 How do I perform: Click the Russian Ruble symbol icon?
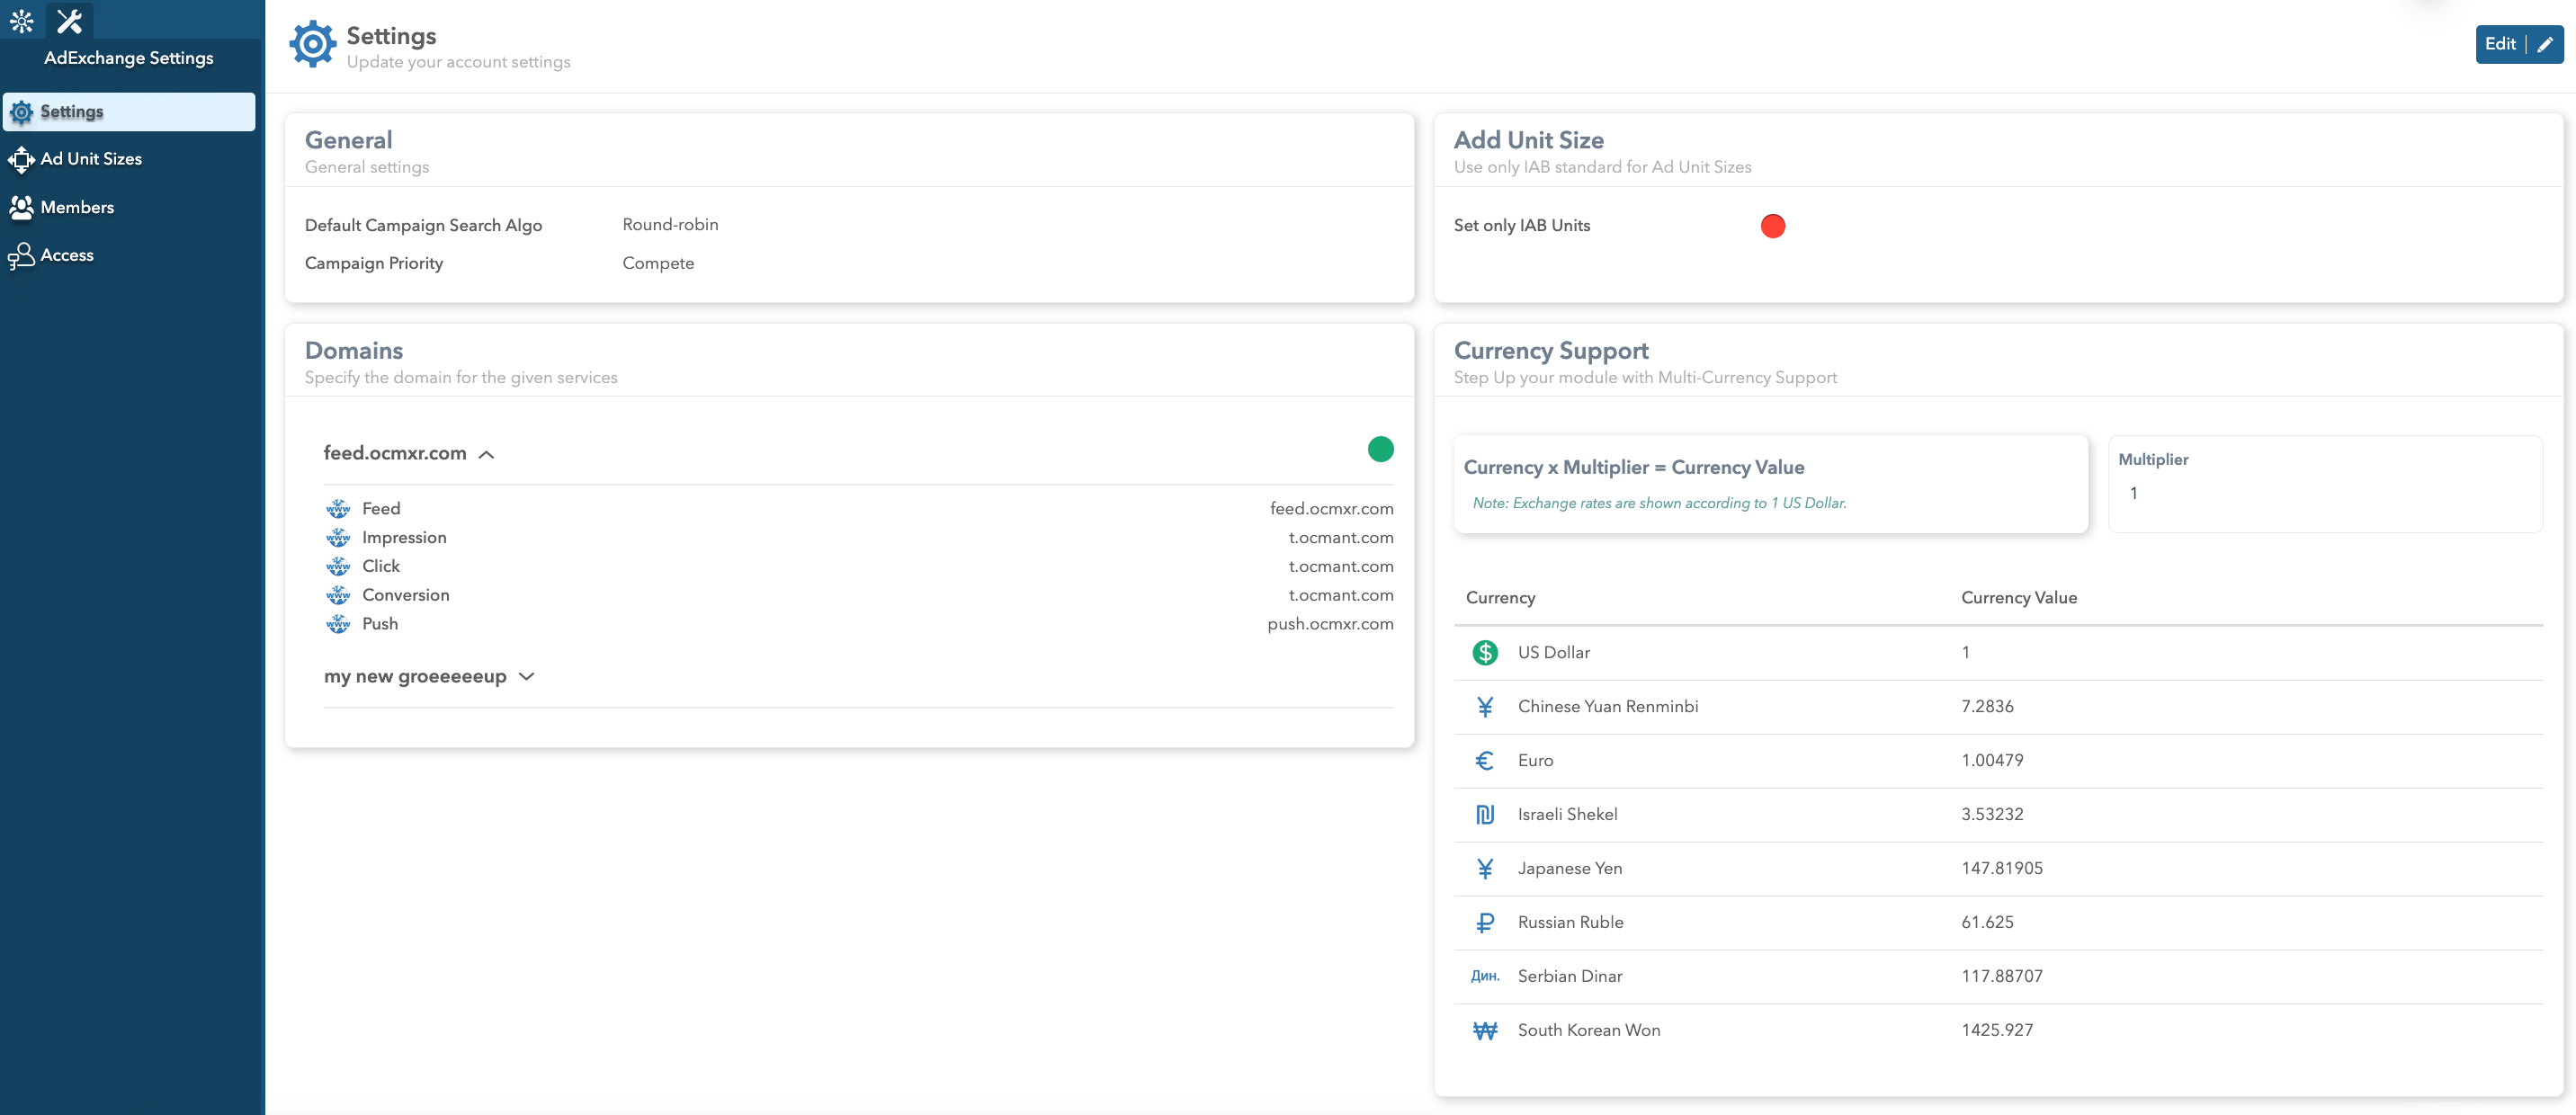pos(1485,923)
